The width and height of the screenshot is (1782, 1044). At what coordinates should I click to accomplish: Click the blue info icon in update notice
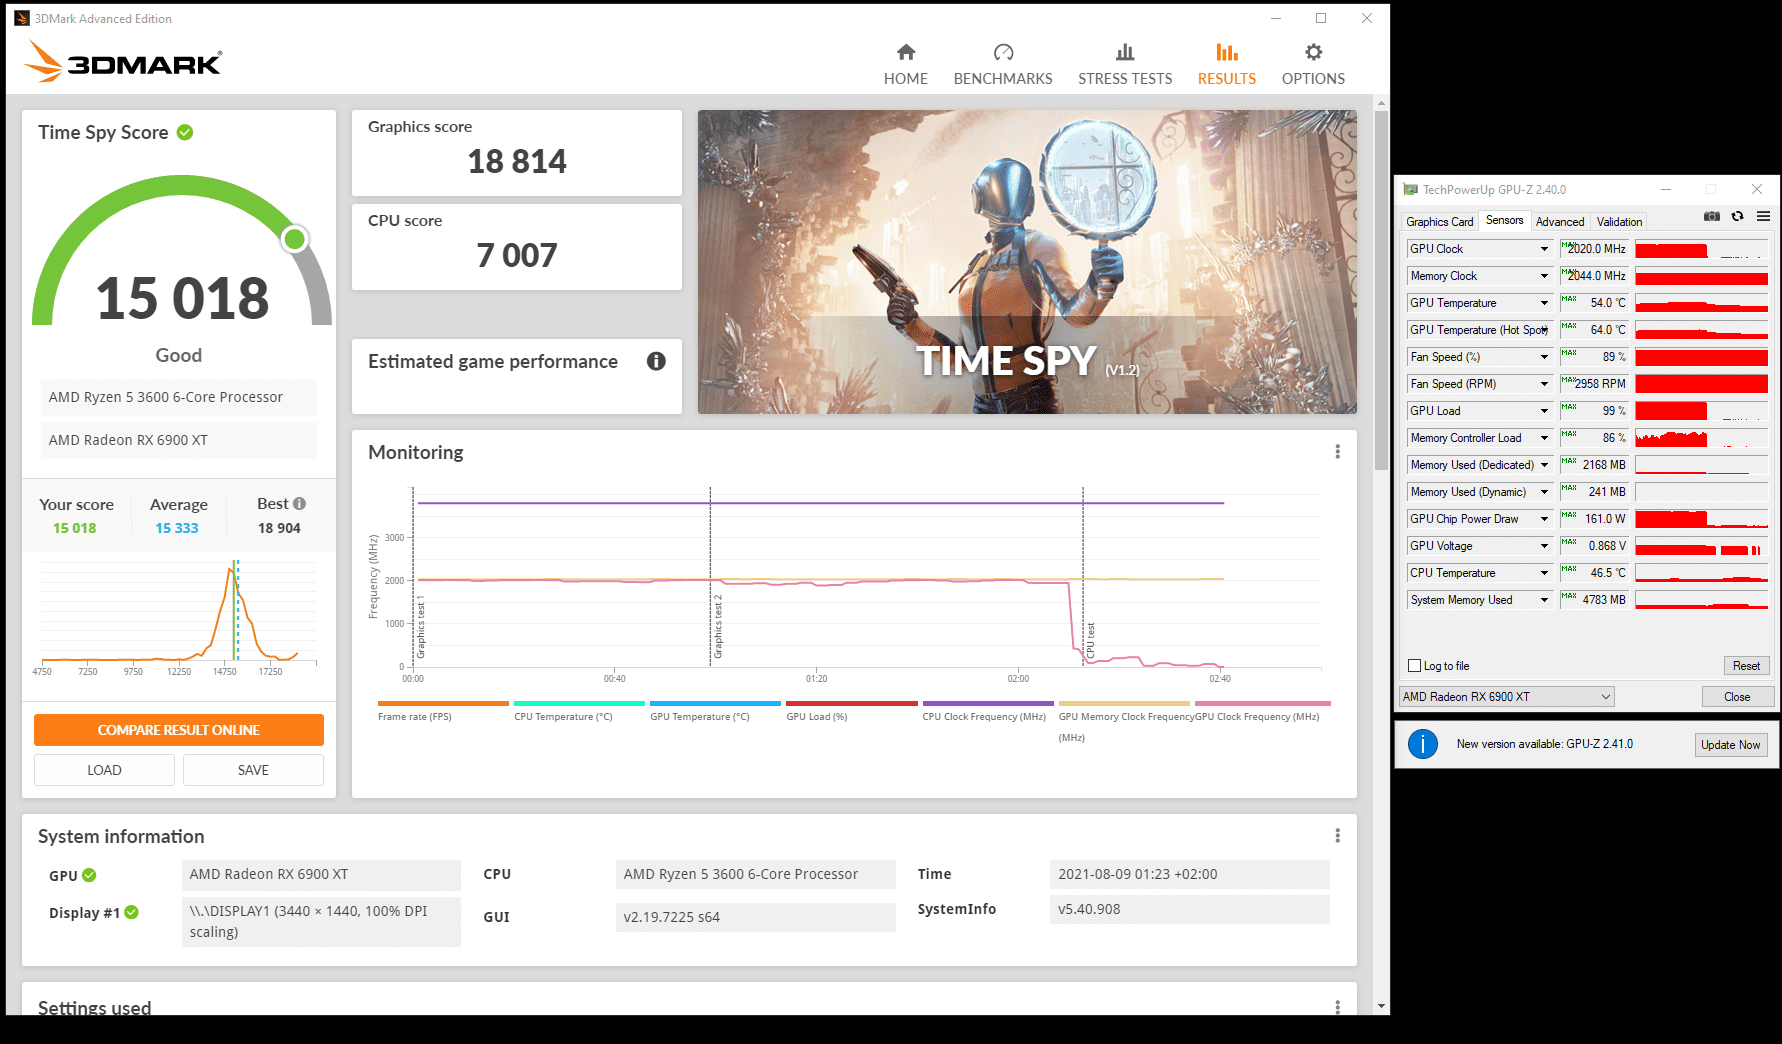click(x=1422, y=744)
